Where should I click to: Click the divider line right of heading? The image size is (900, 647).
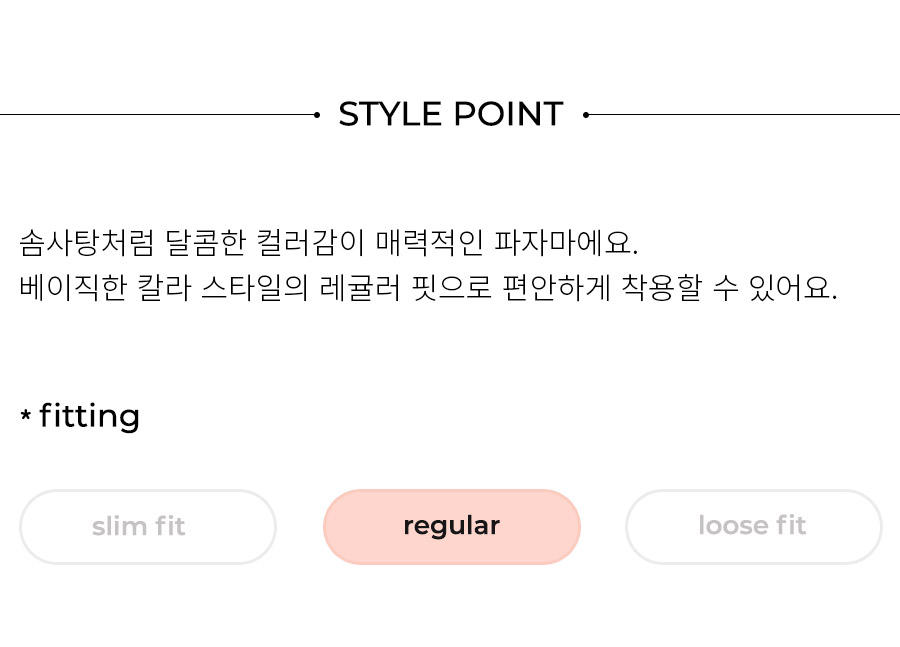coord(744,115)
